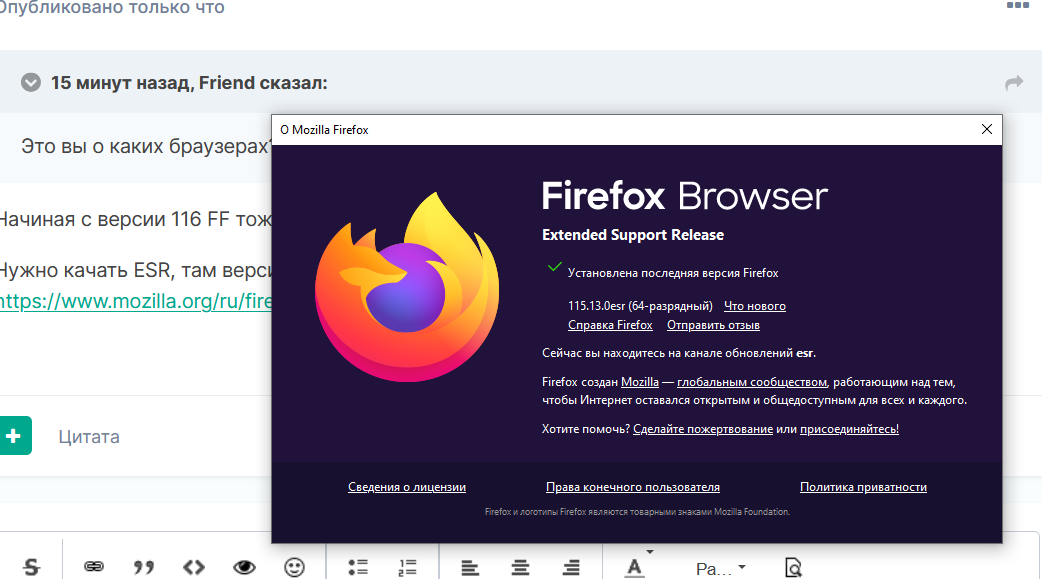The height and width of the screenshot is (579, 1042).
Task: Click Сделайте пожертвование donation link
Action: 703,429
